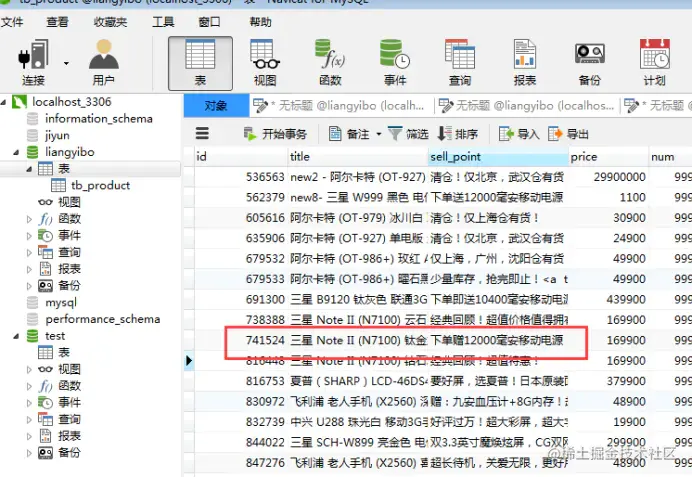
Task: Open the 连接 connection tool
Action: (x=33, y=63)
